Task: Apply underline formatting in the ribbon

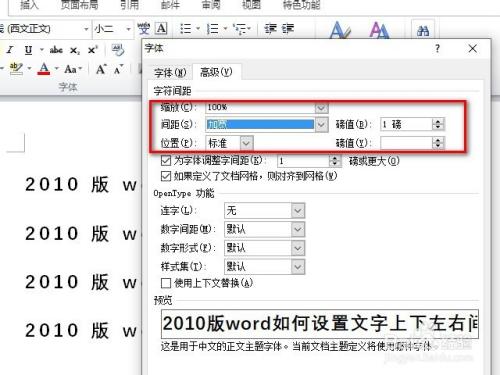Action: (x=28, y=50)
